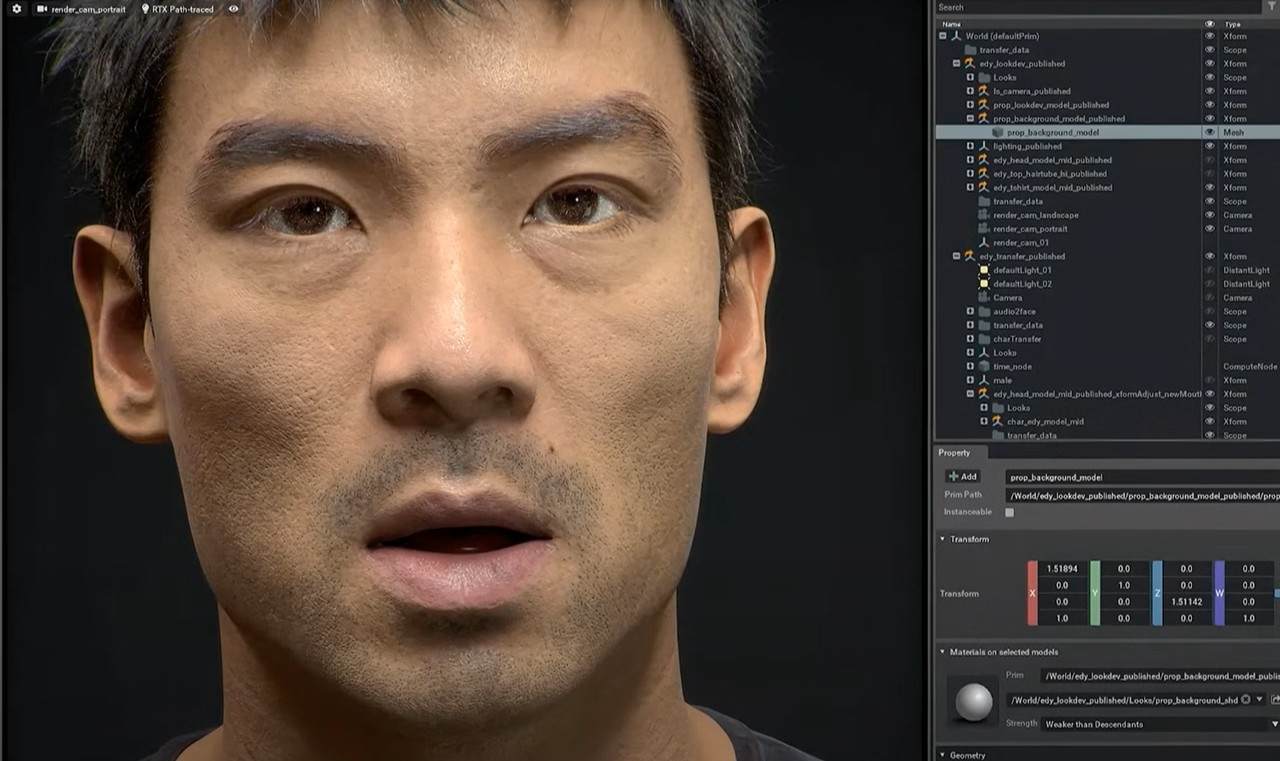Click the time_node compute node icon

click(x=984, y=367)
